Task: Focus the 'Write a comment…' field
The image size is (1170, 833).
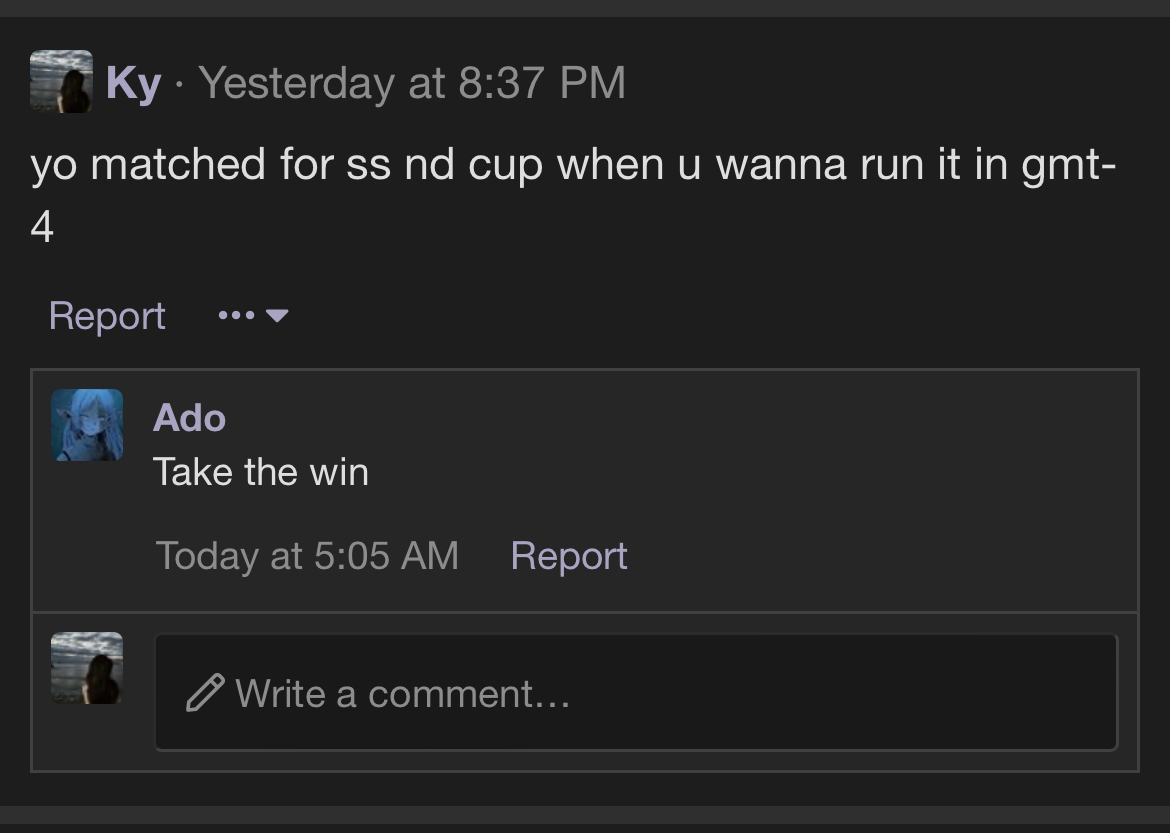Action: coord(636,692)
